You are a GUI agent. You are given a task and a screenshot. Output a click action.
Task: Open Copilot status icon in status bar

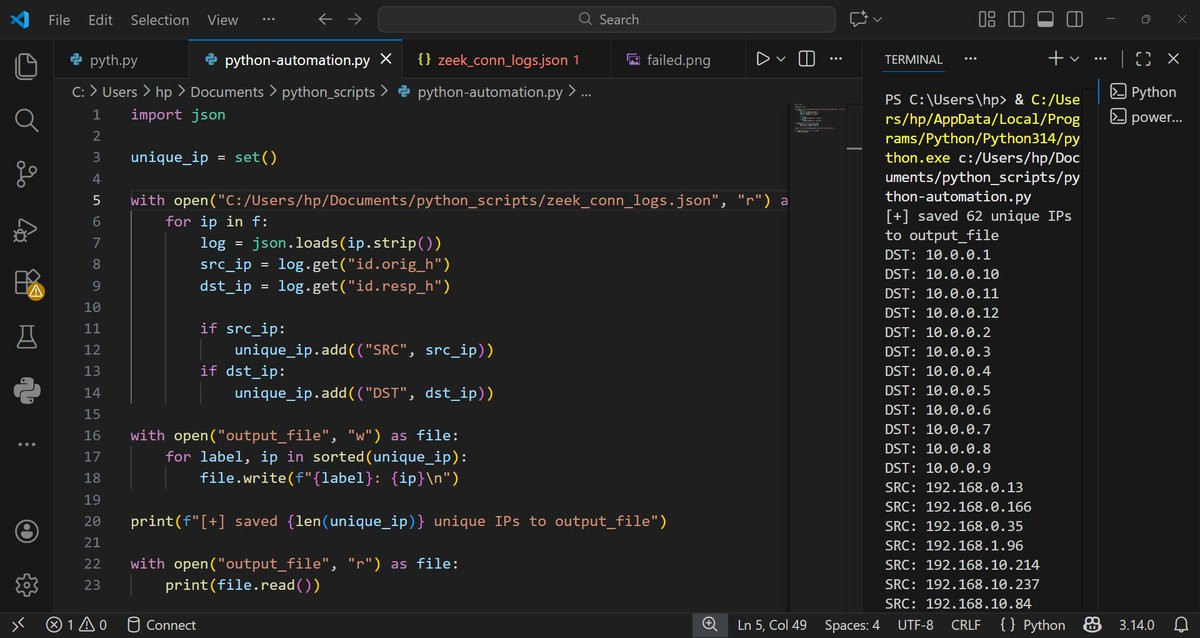click(x=1092, y=625)
